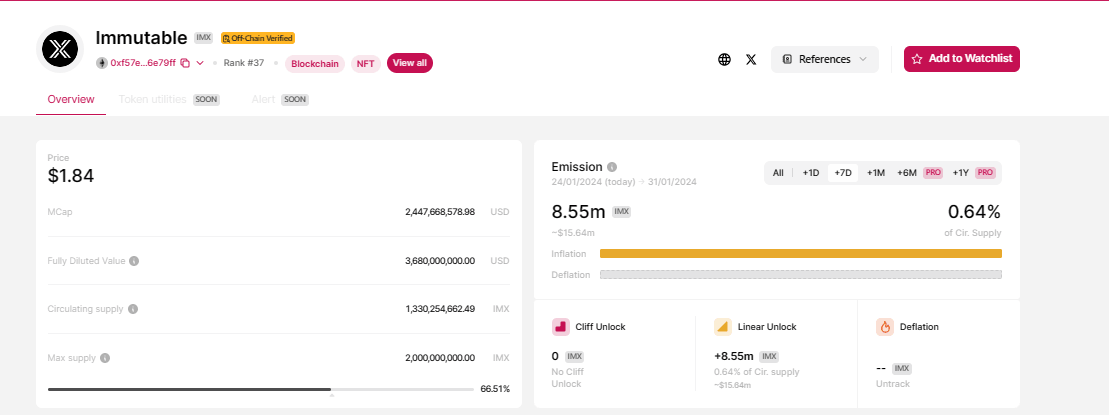Image resolution: width=1109 pixels, height=415 pixels.
Task: Click the info icon beside Max supply
Action: coord(105,357)
